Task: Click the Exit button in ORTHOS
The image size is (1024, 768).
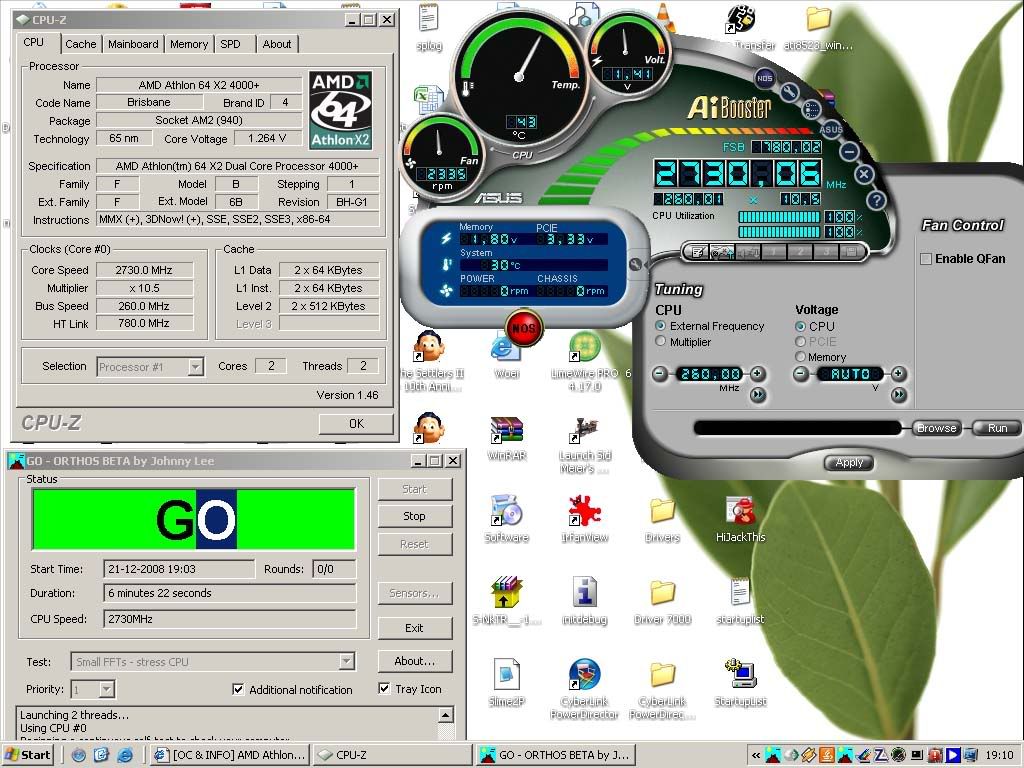Action: click(x=414, y=628)
